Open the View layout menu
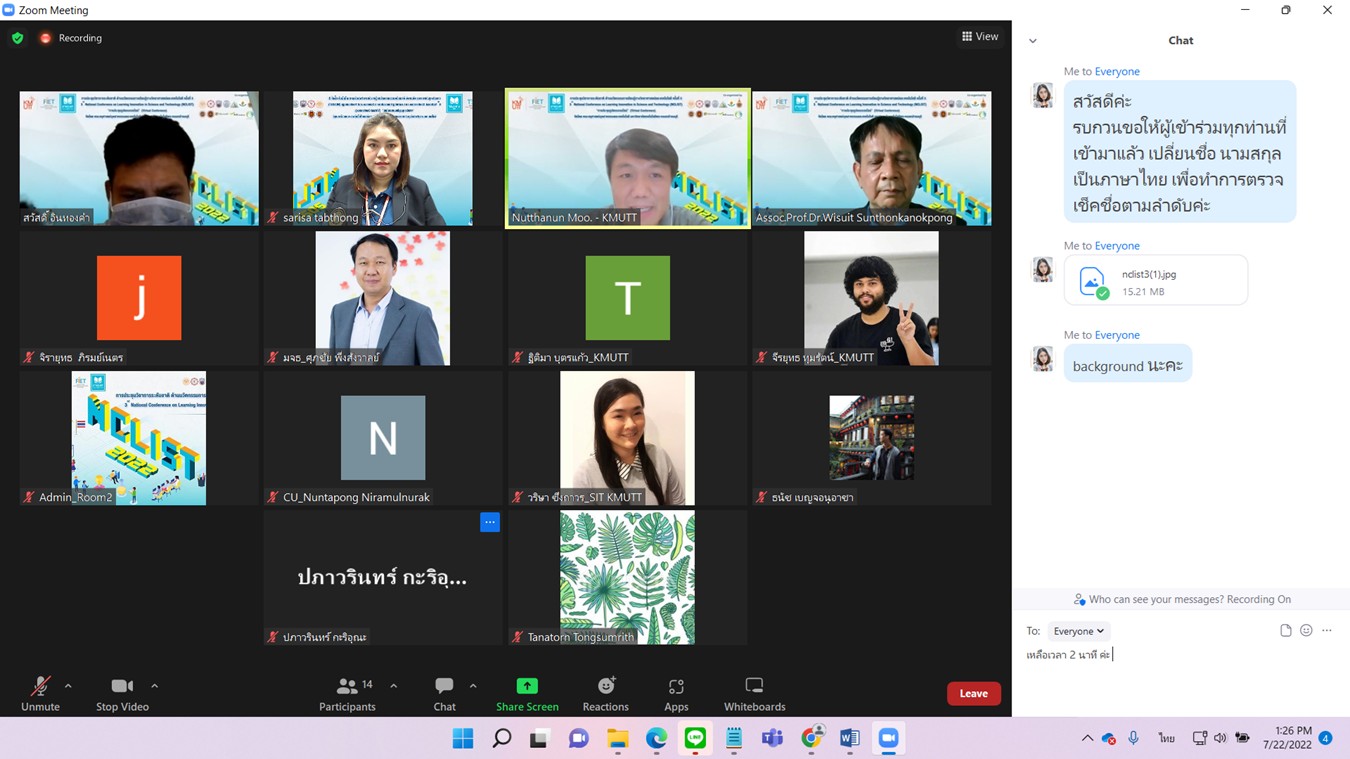1350x759 pixels. point(980,37)
